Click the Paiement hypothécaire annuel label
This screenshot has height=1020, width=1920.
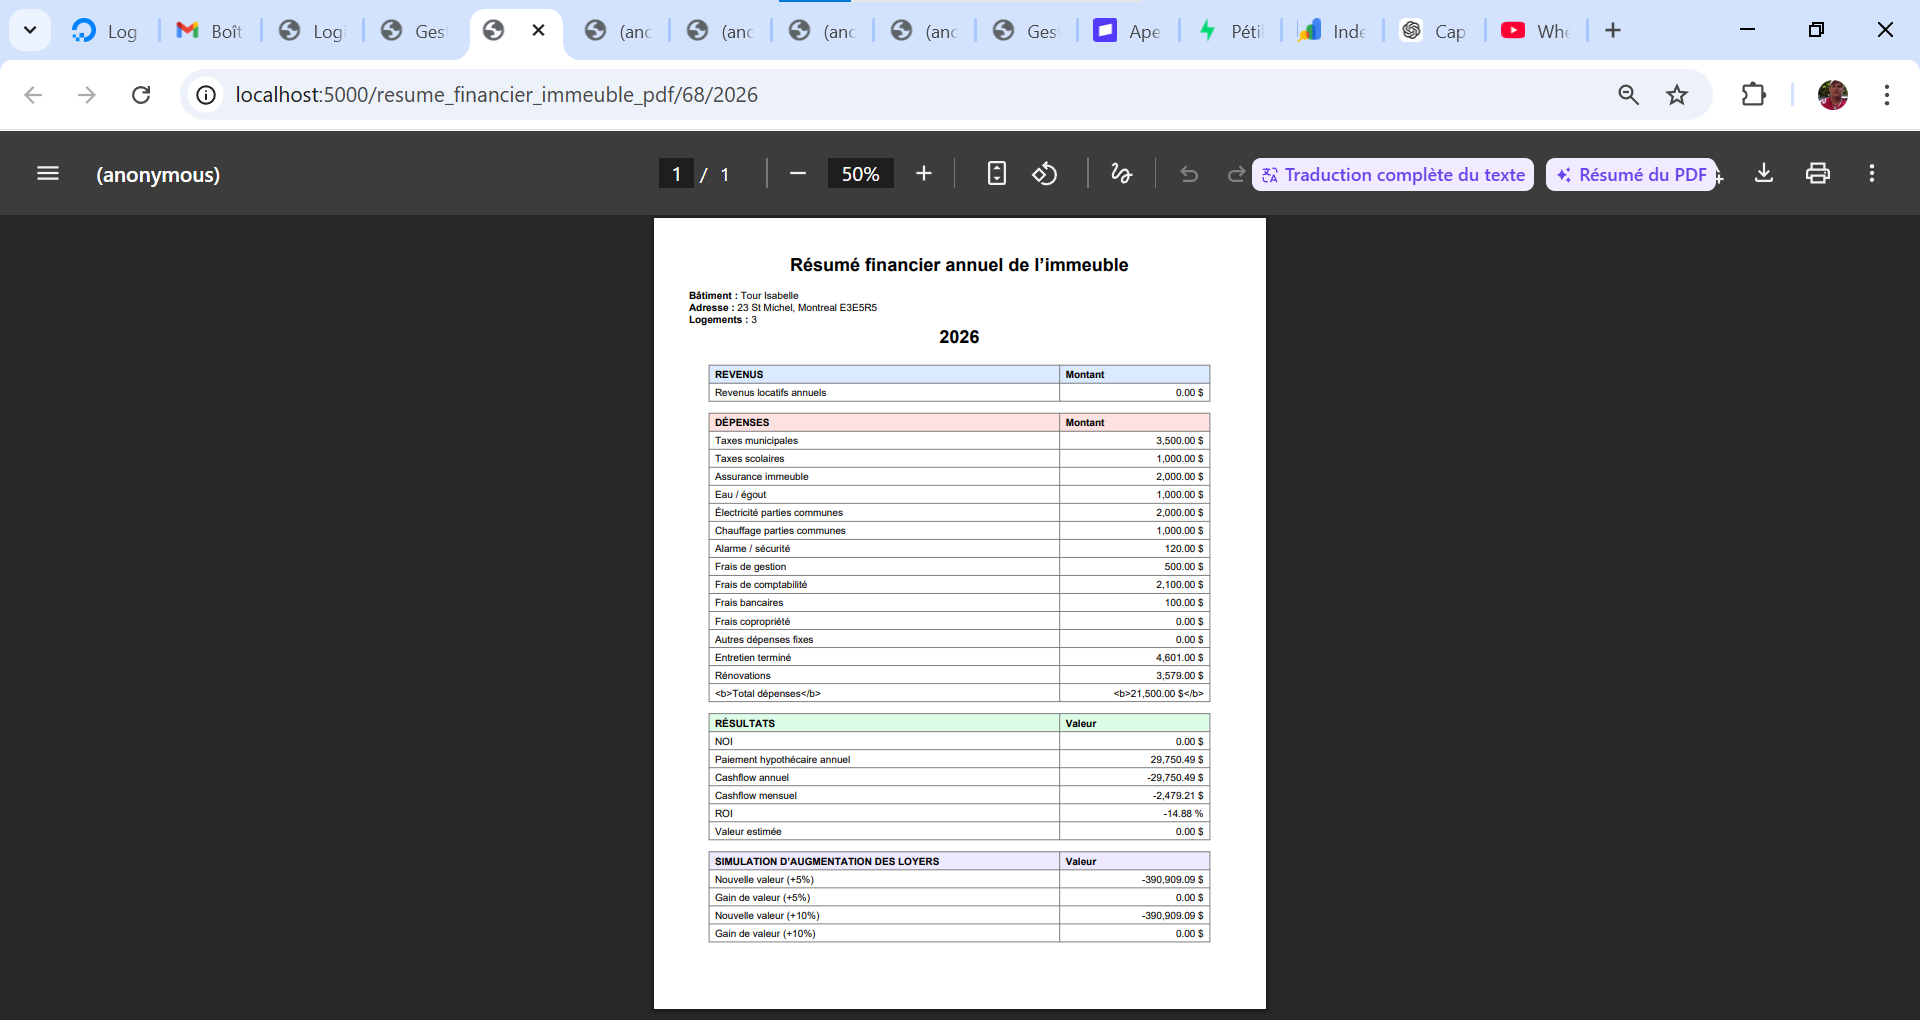[x=782, y=760]
